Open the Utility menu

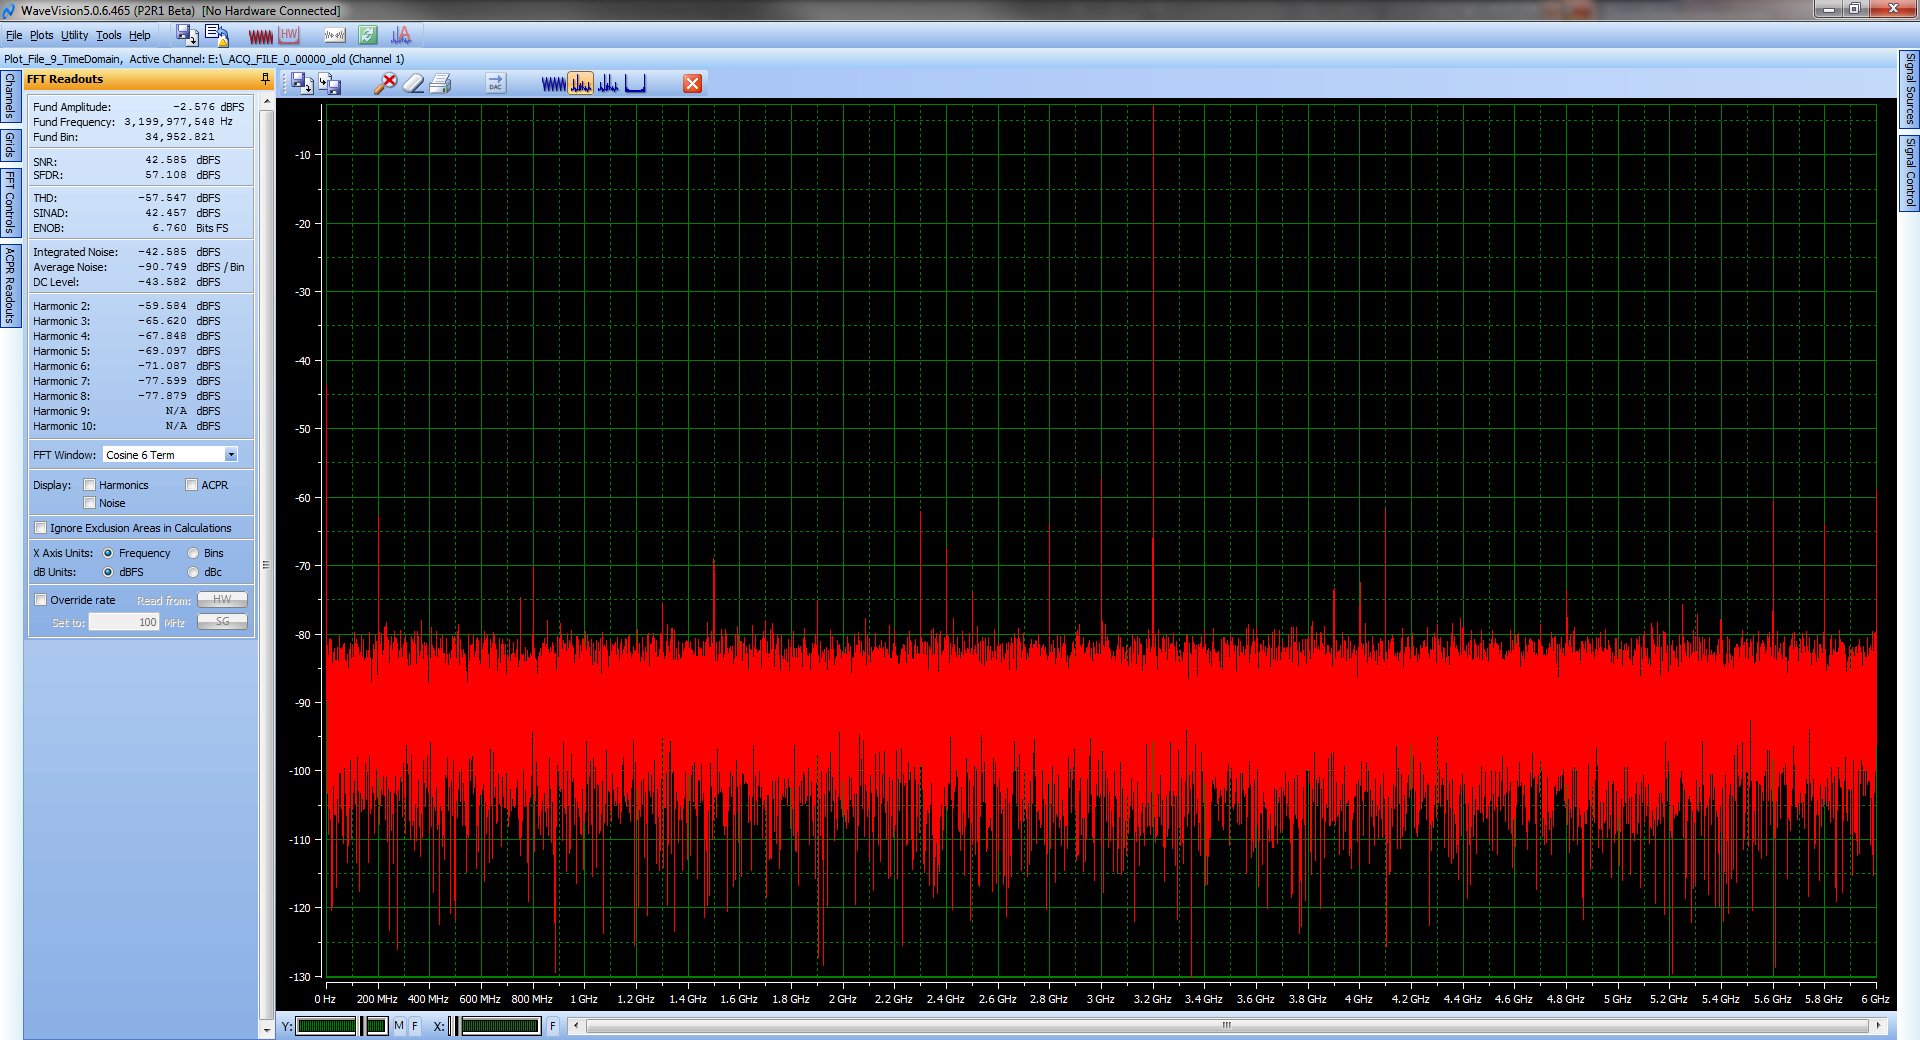(75, 35)
